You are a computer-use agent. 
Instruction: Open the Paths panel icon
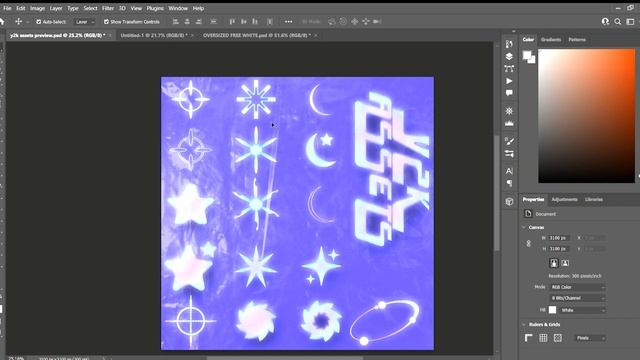(x=509, y=69)
